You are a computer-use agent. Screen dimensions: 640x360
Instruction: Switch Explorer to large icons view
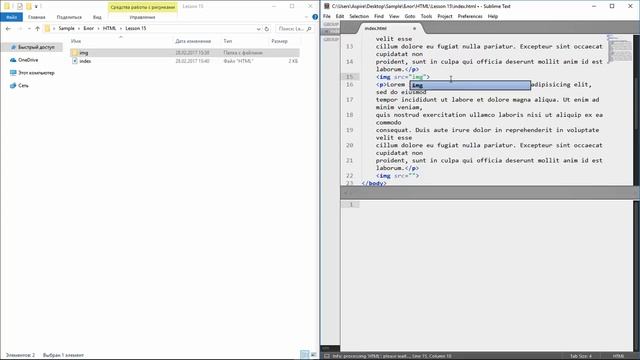tap(313, 354)
